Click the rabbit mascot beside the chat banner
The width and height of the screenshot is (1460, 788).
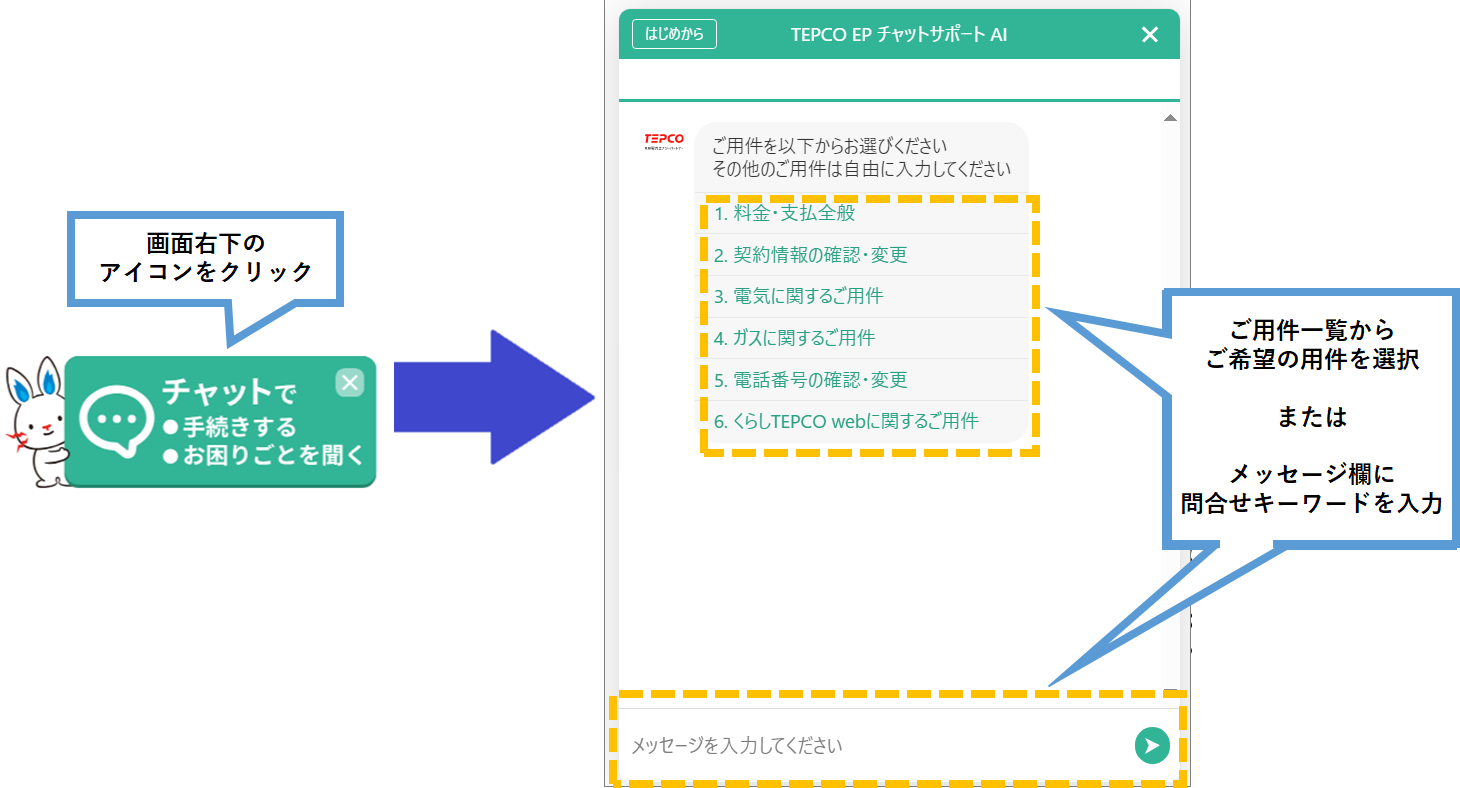[x=35, y=422]
